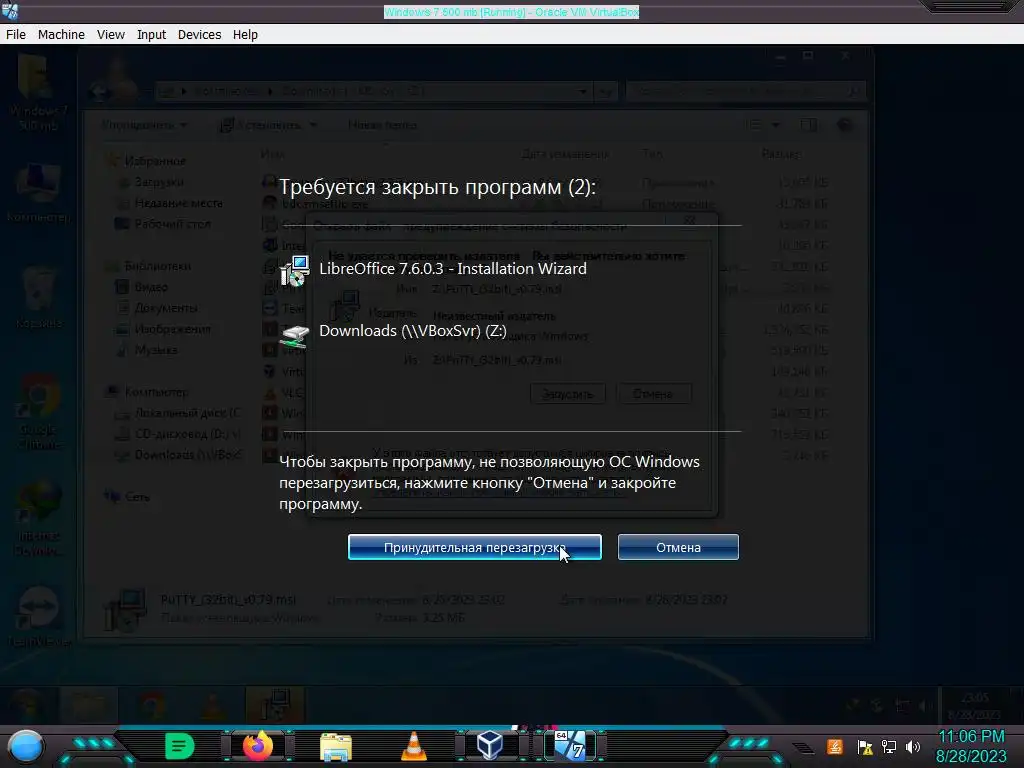Click the network drive icon beside Downloads
Screen dimensions: 1024x768
click(x=295, y=336)
